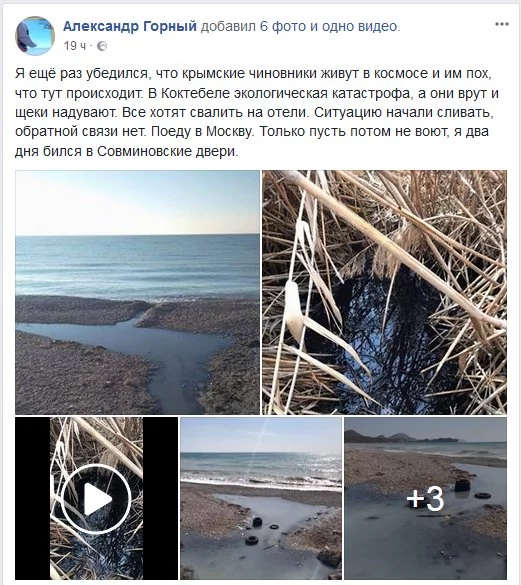Click the black bar right of video
521x585 pixels.
(160, 498)
